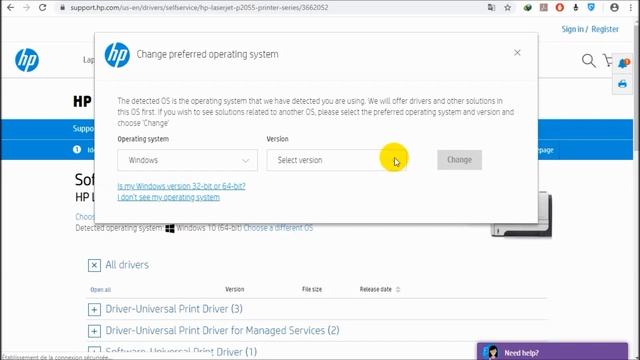
Task: Open site search magnifier icon
Action: click(x=588, y=61)
